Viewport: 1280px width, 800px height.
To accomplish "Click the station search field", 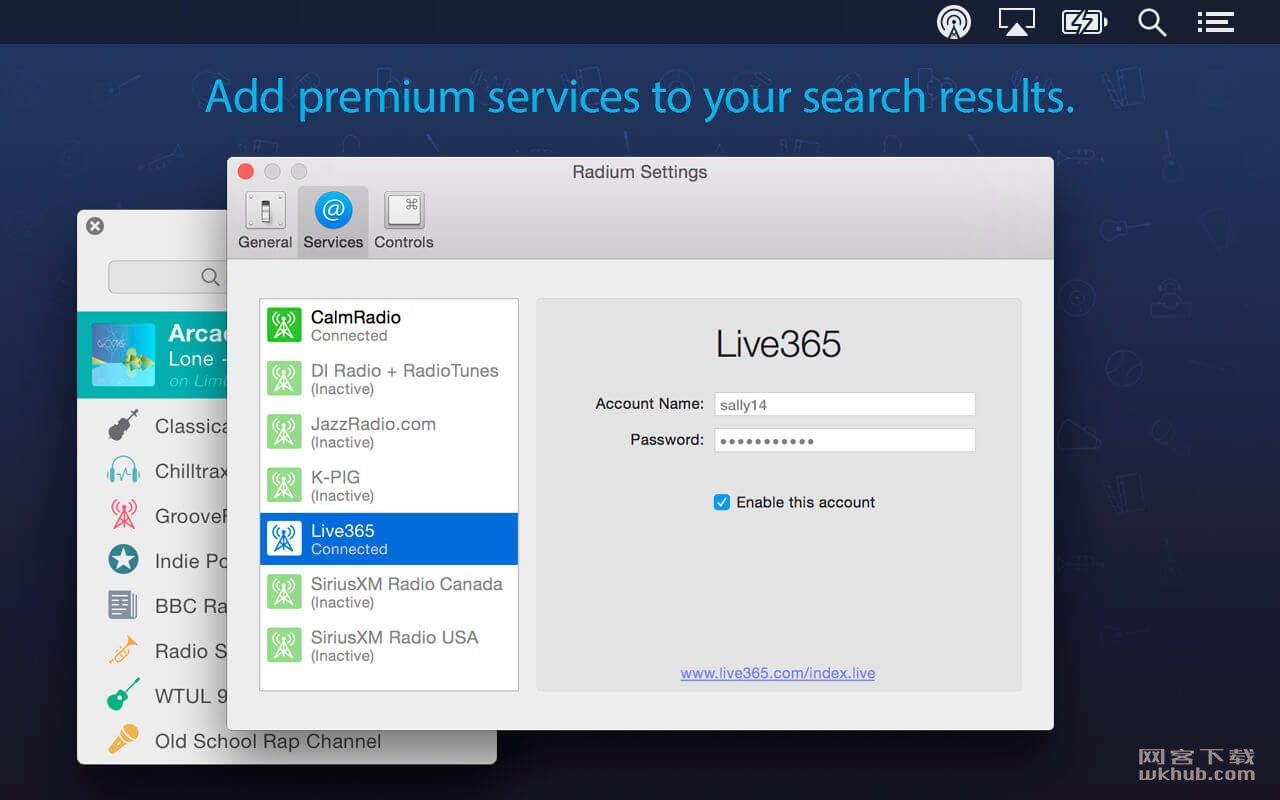I will [168, 277].
